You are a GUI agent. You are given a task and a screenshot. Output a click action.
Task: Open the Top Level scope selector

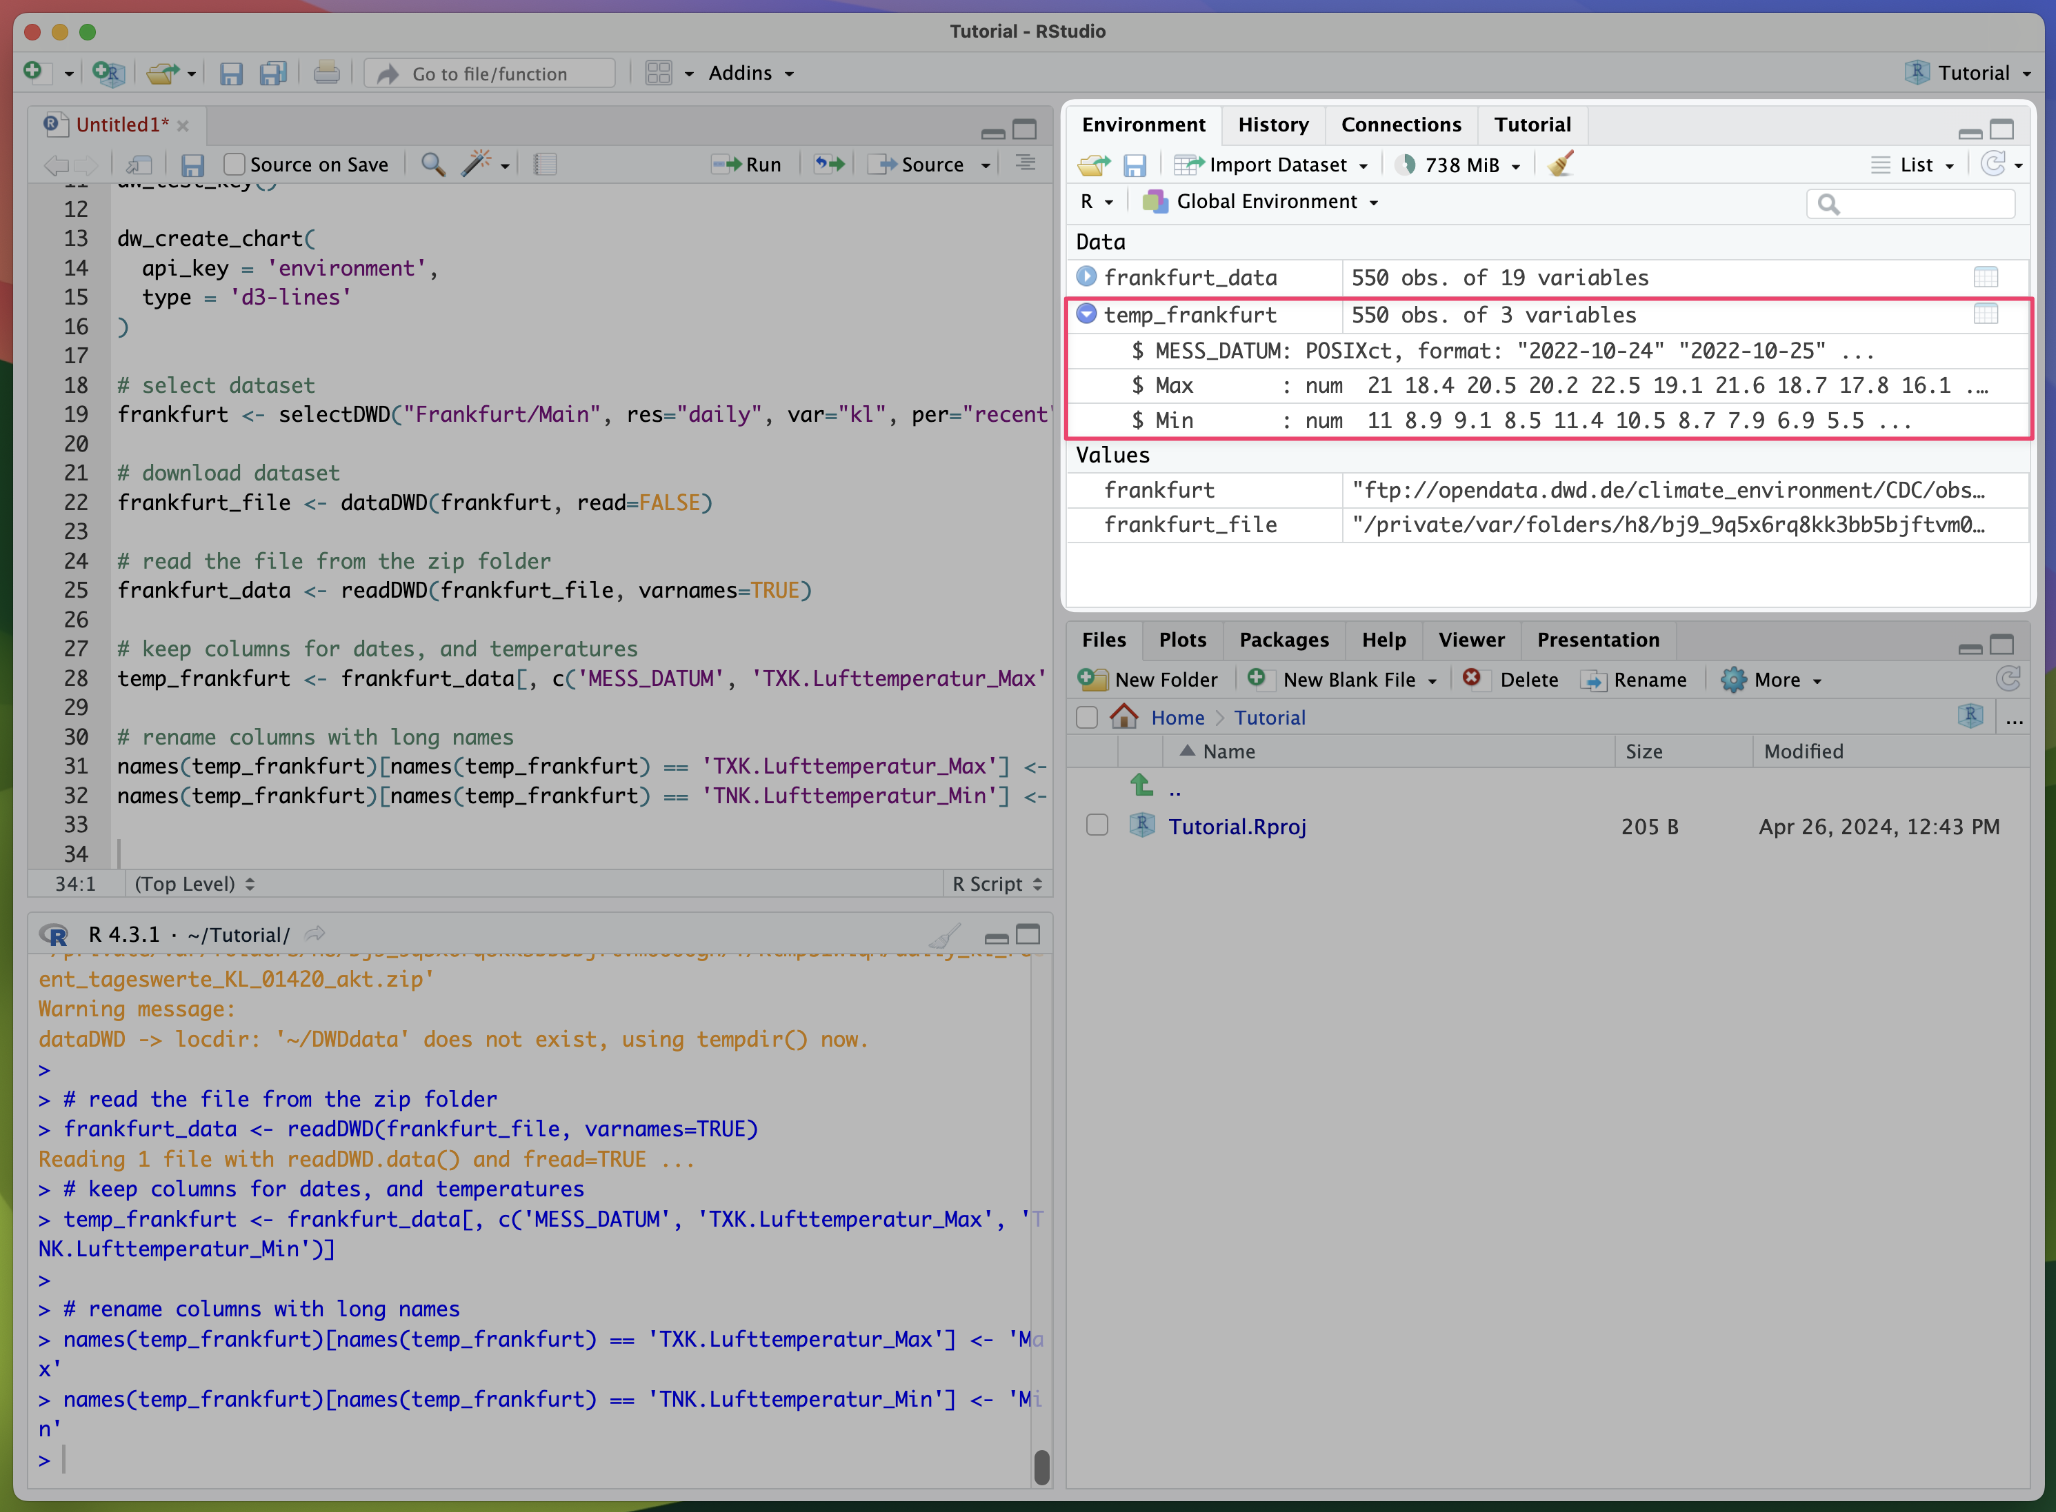point(195,884)
